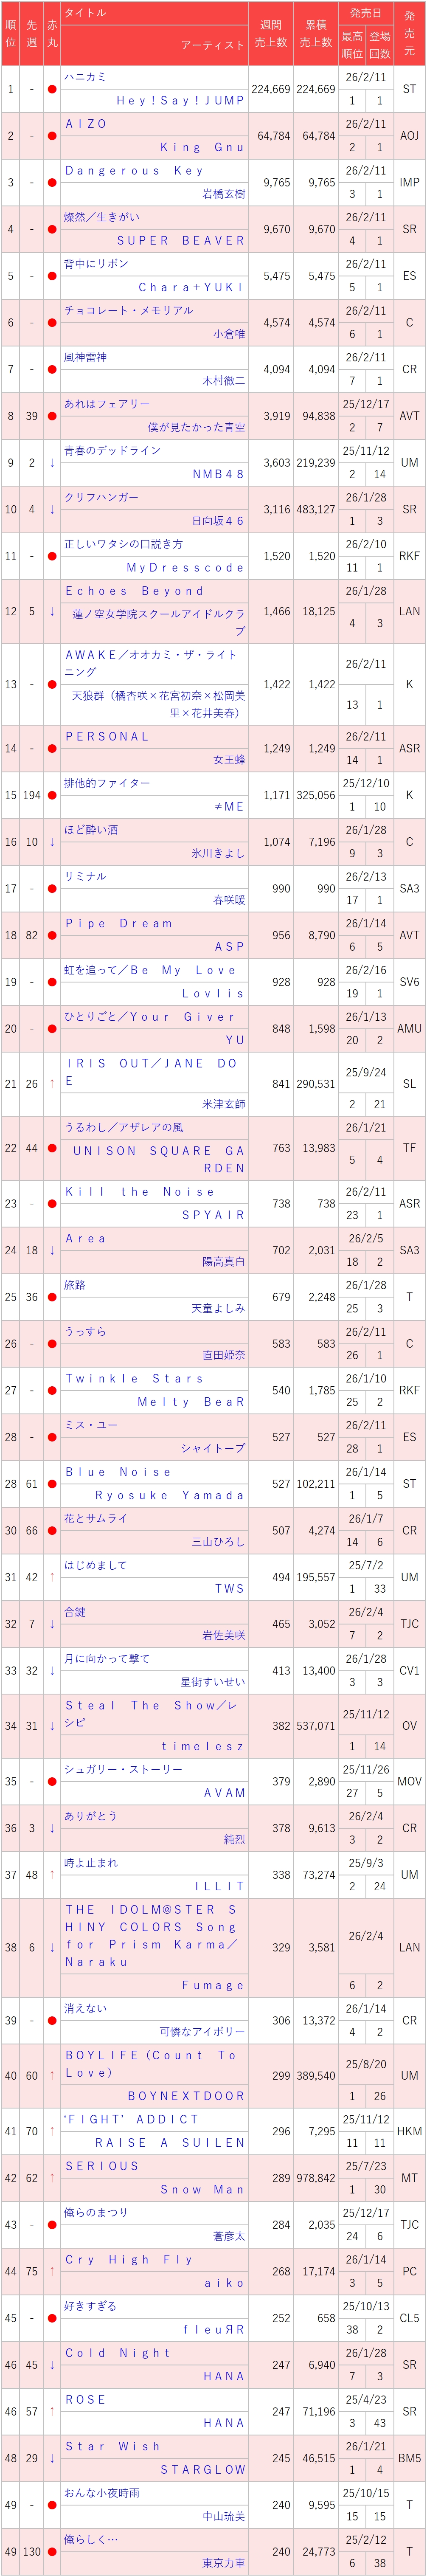The height and width of the screenshot is (2576, 427).
Task: Click the 週間売上数 column header
Action: click(270, 33)
